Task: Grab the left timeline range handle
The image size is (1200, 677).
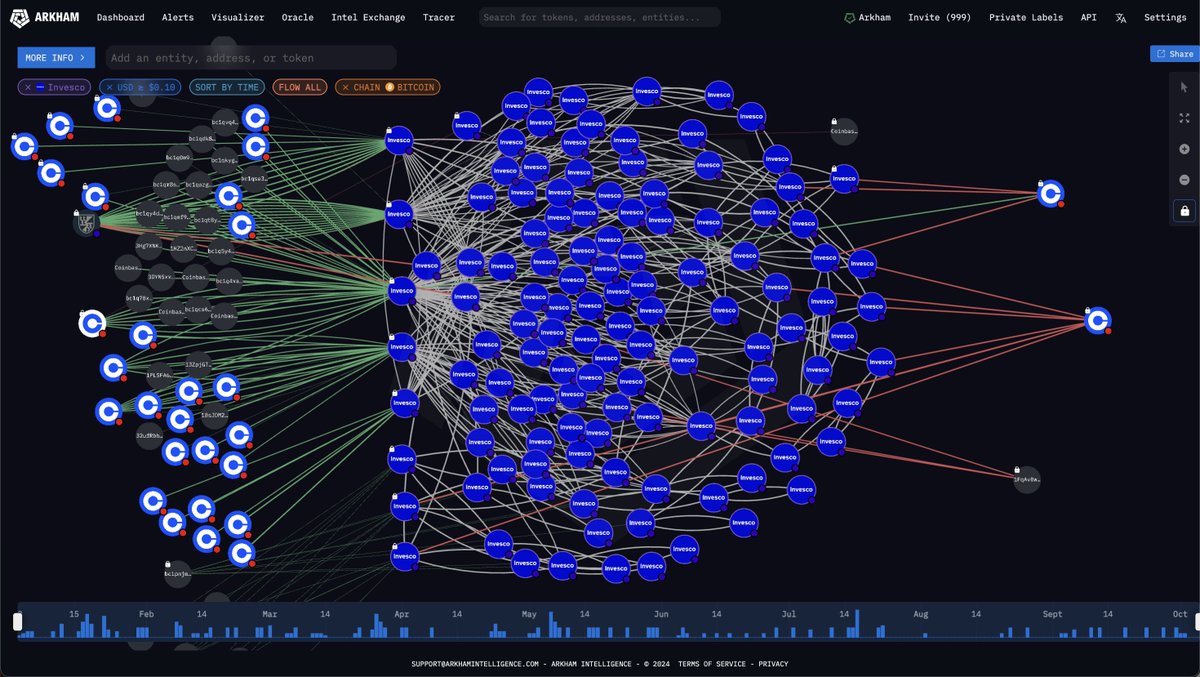Action: click(17, 622)
